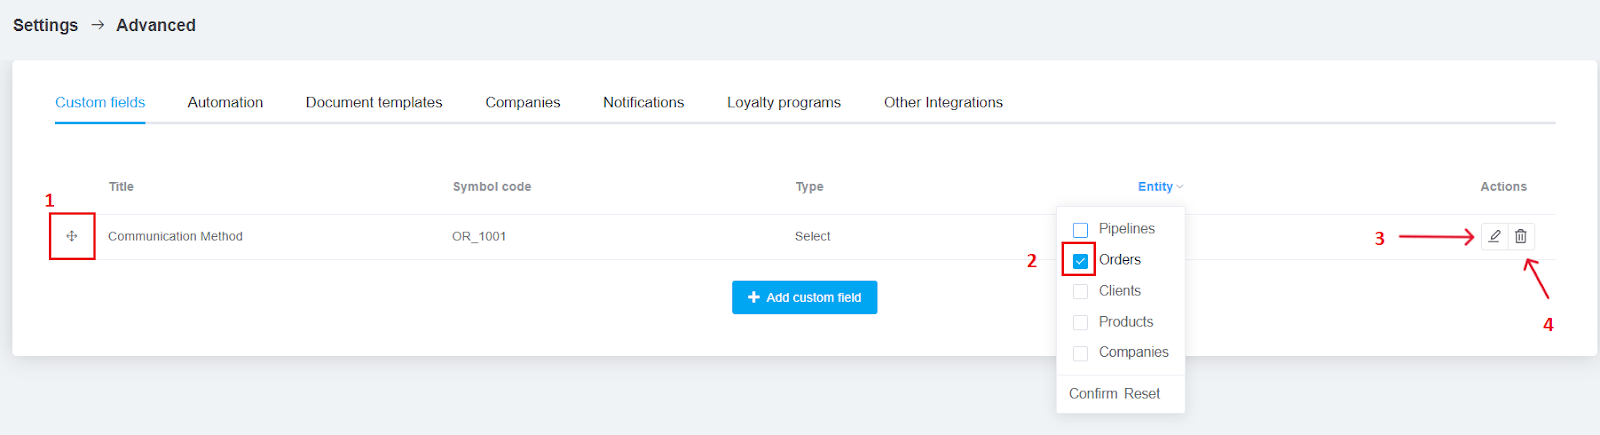Click Reset in the entity filter
1600x435 pixels.
1142,394
